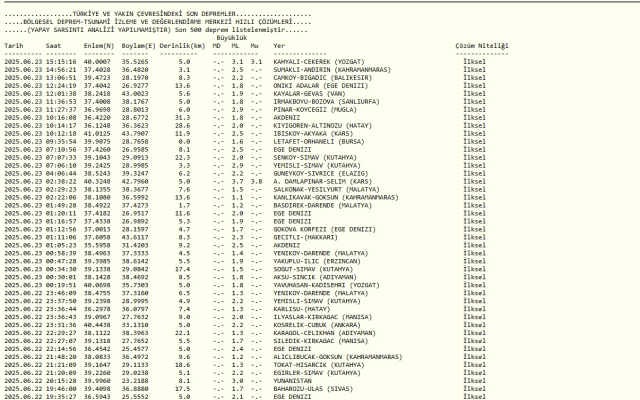This screenshot has height=400, width=640.
Task: Click the Derinlik(km) column header
Action: [x=182, y=46]
